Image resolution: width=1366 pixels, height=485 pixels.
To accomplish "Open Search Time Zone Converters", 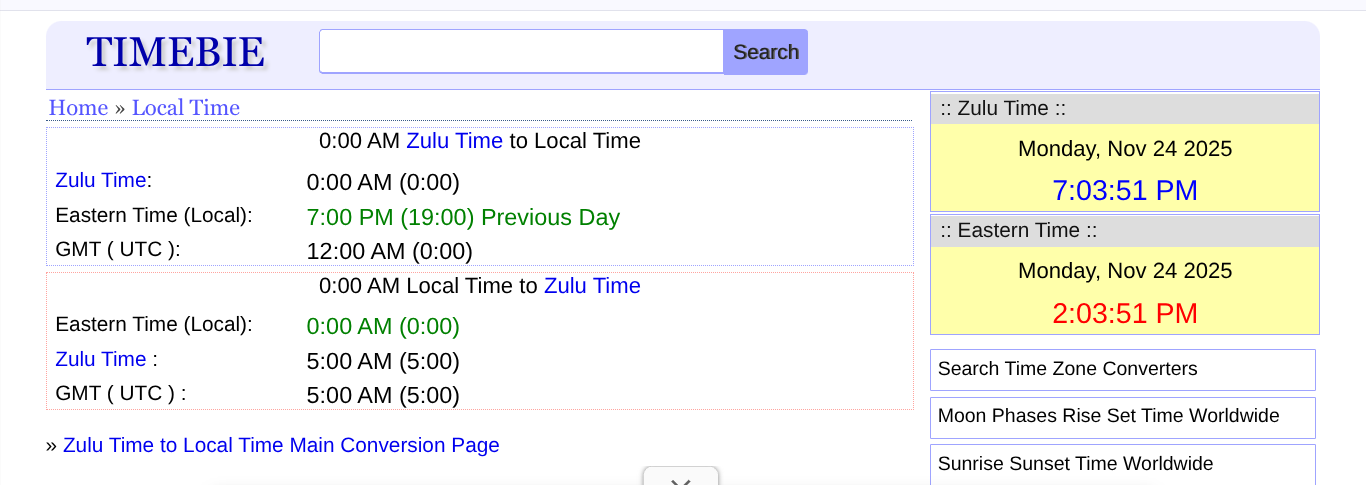I will tap(1122, 369).
